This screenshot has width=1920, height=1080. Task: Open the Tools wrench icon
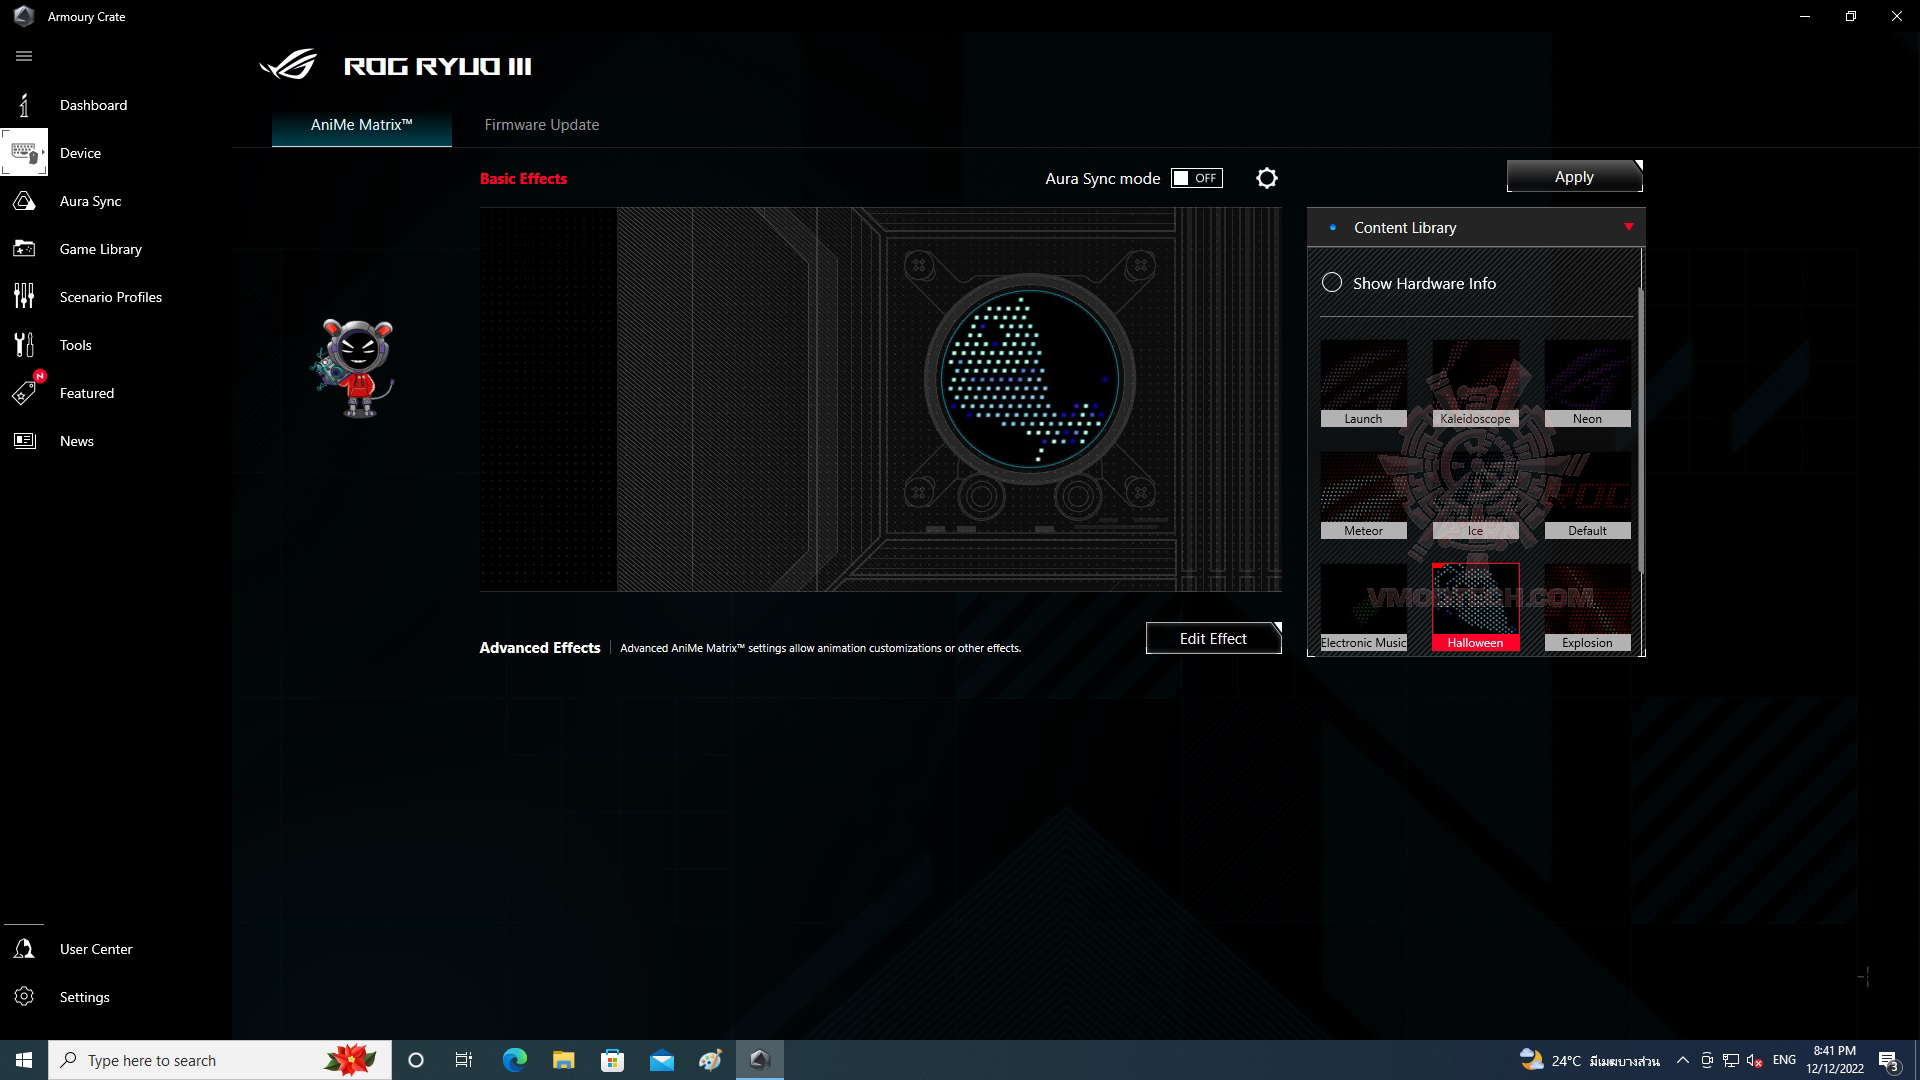(x=24, y=345)
